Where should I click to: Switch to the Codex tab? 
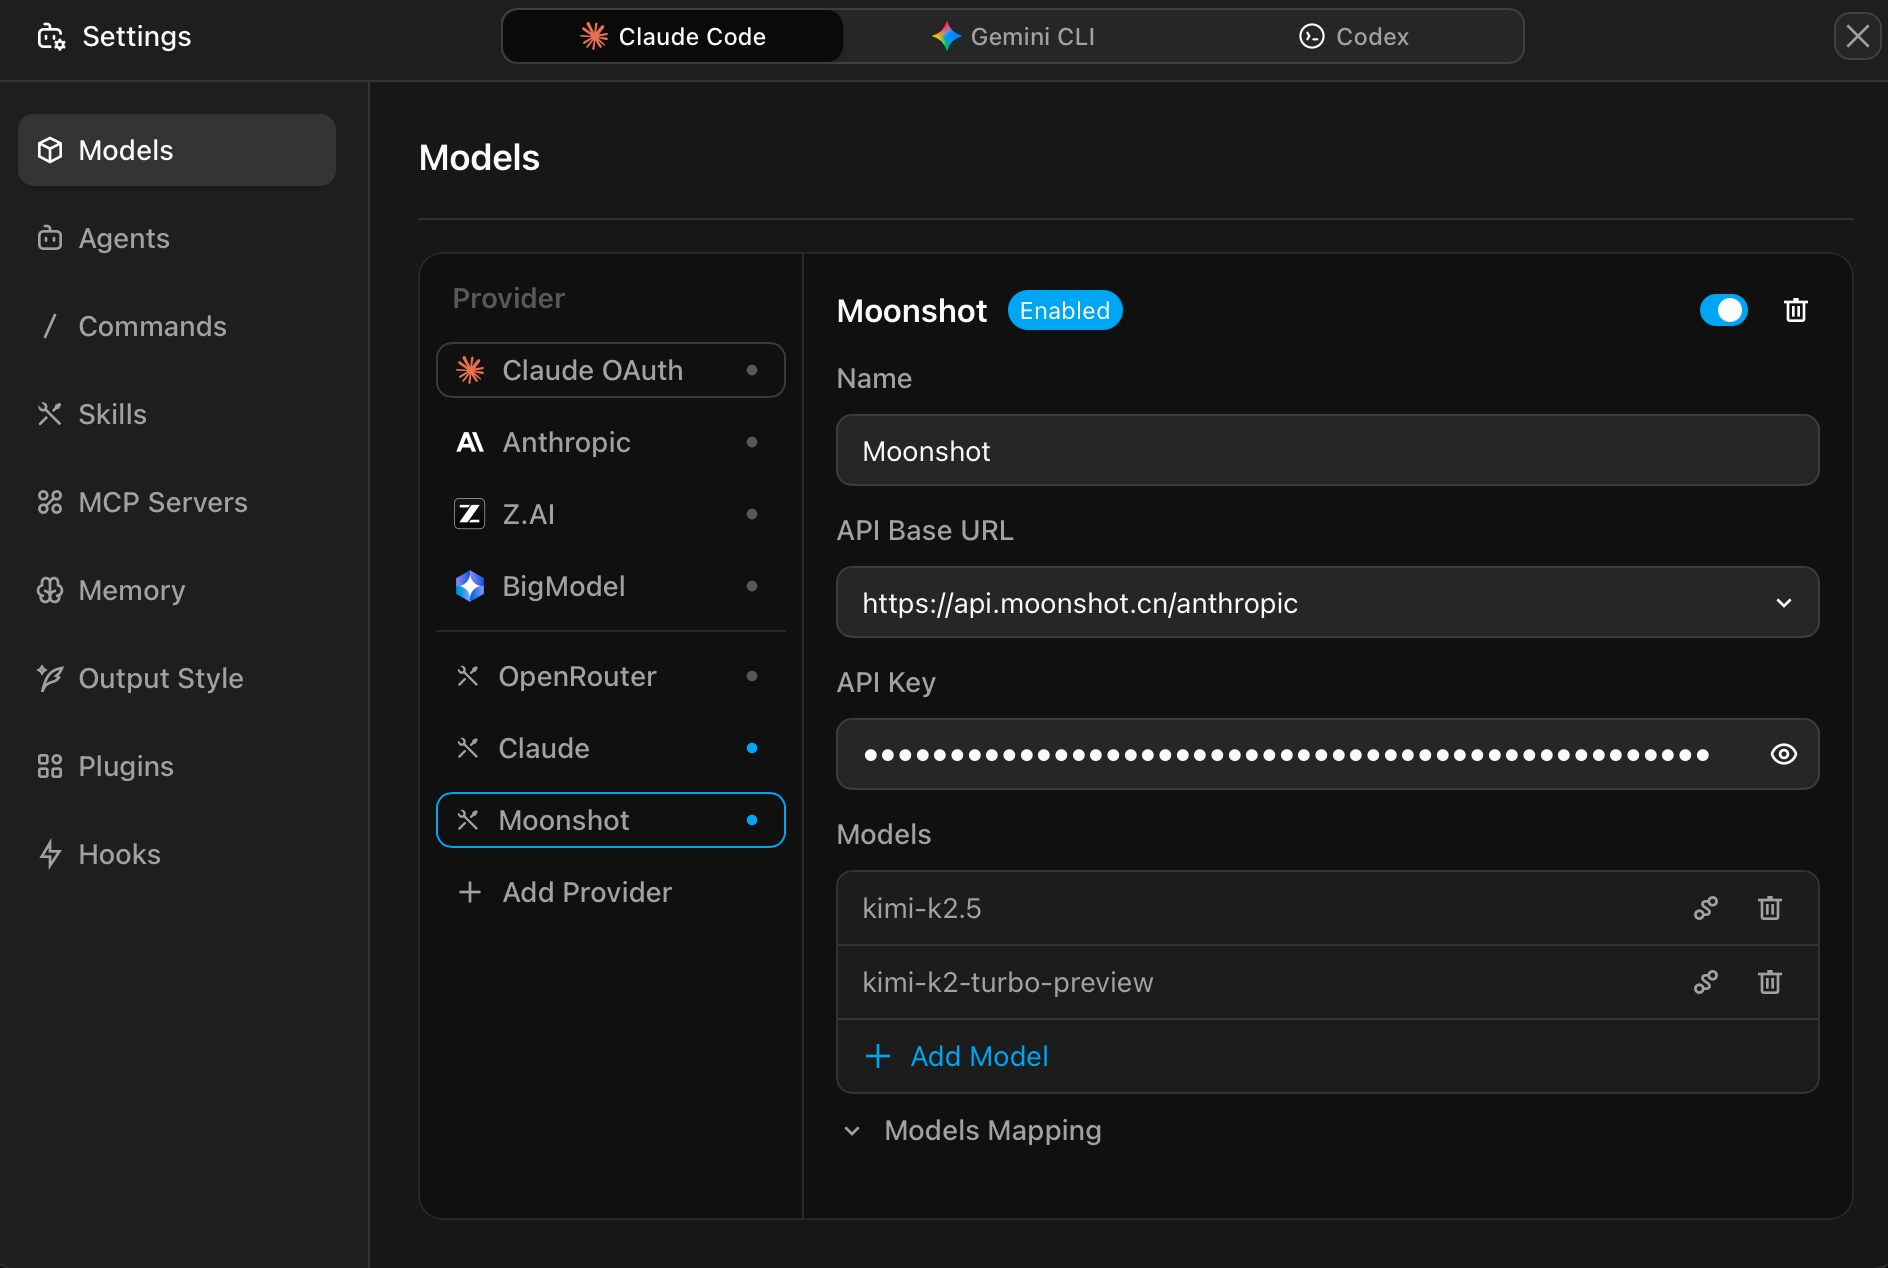coord(1353,36)
